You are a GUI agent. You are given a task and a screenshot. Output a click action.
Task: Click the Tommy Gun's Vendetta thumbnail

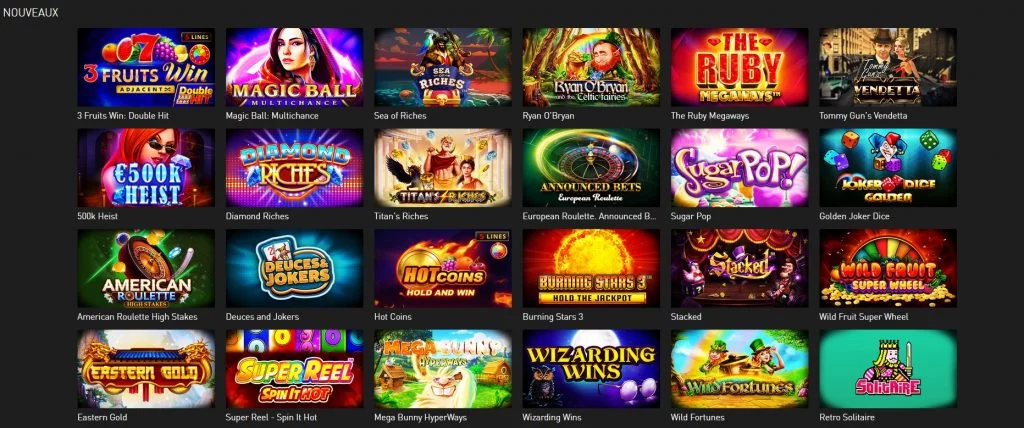tap(888, 67)
